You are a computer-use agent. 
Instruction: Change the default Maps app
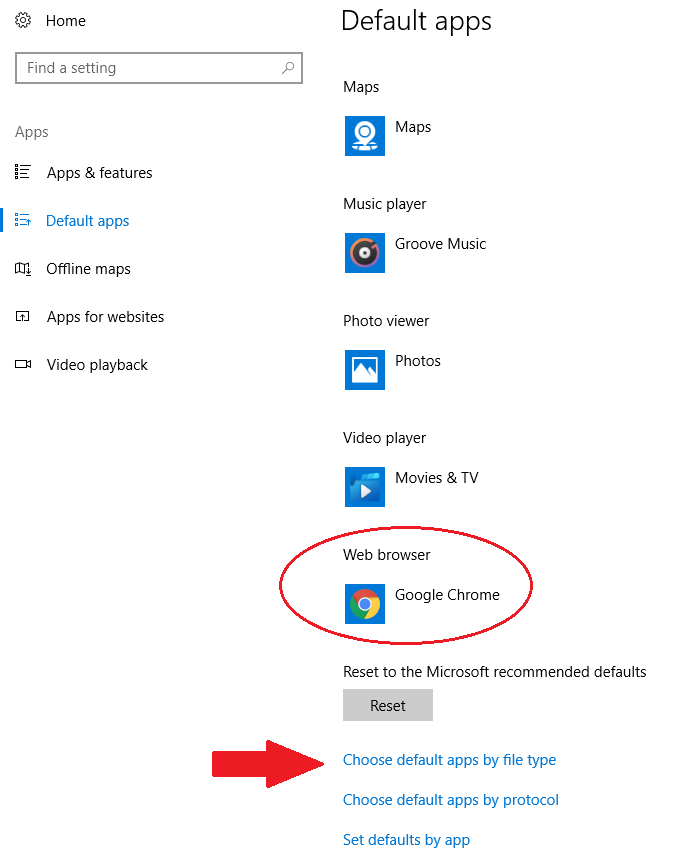pos(413,127)
